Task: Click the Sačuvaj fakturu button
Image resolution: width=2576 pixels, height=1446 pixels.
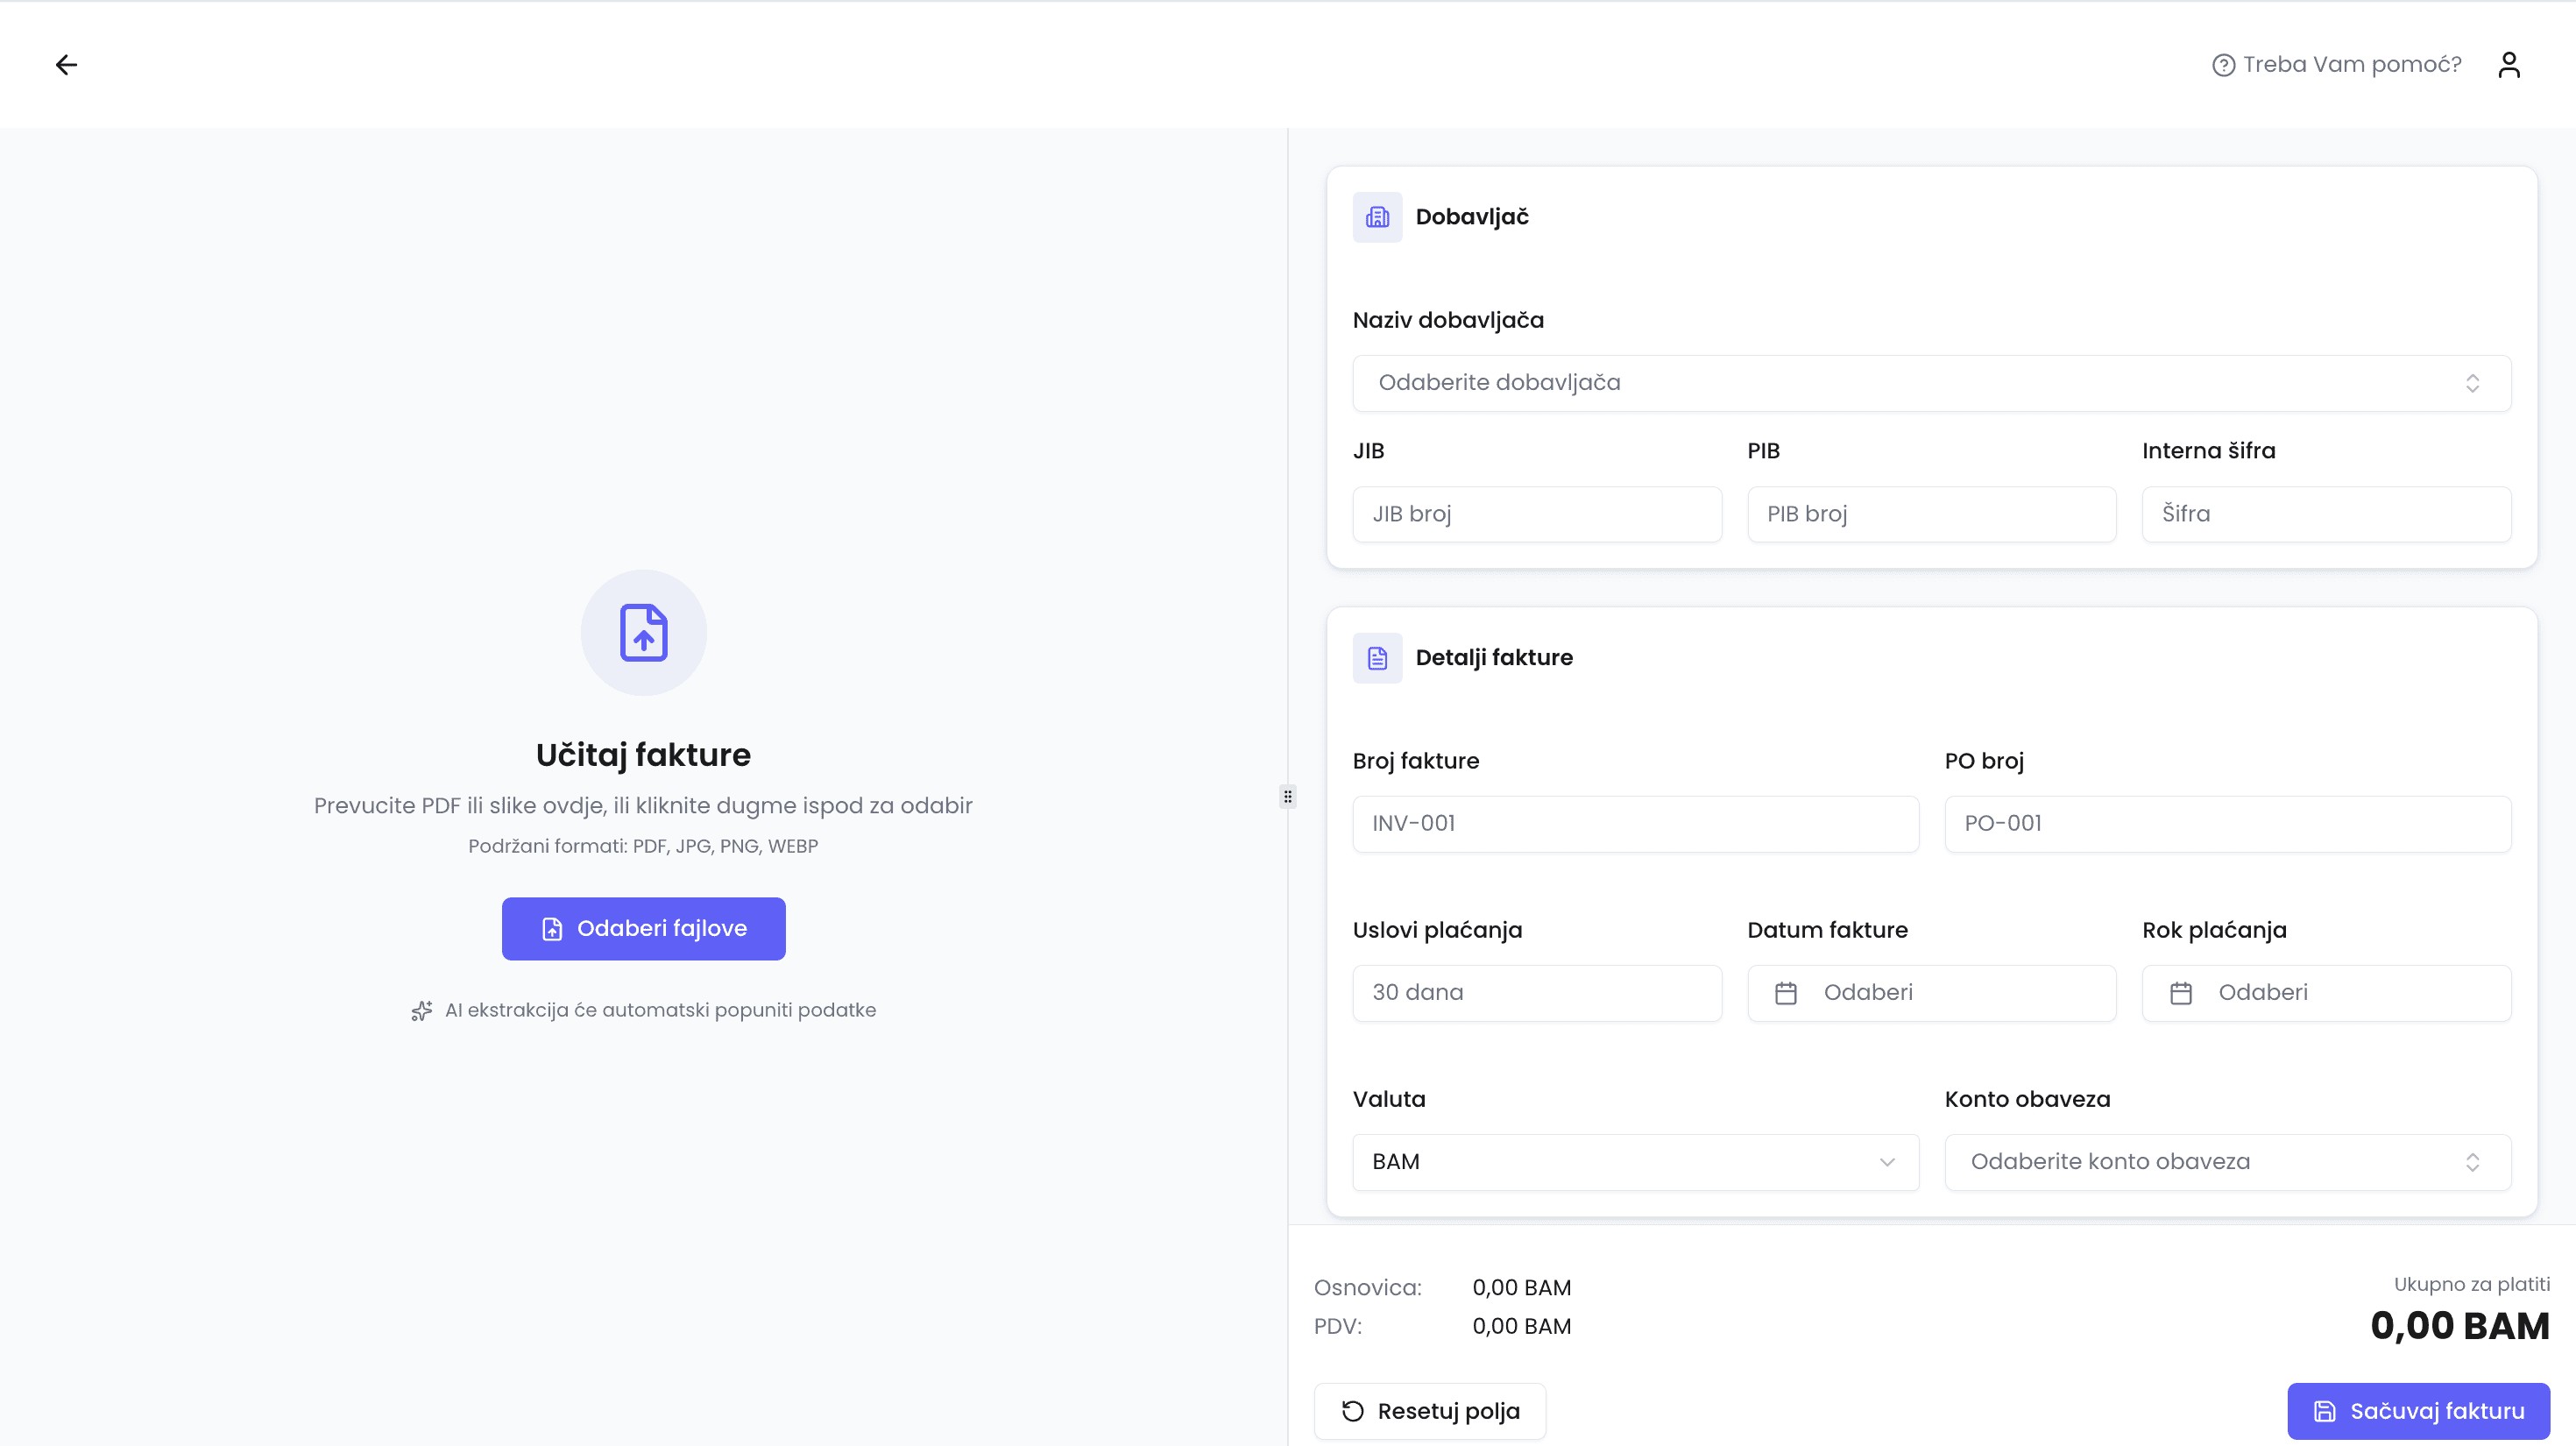Action: pyautogui.click(x=2417, y=1411)
